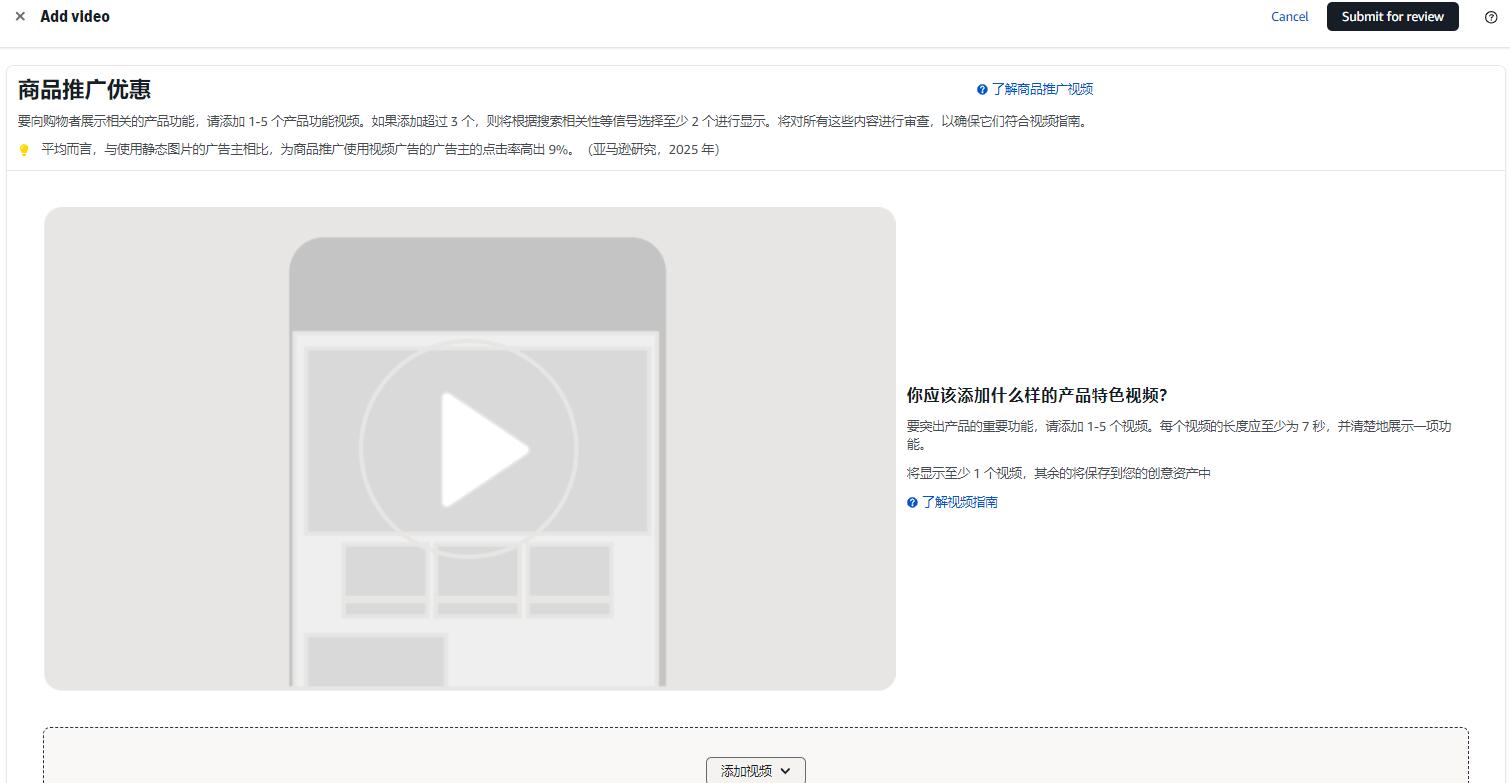Click the yellow lightbulb tip icon

click(24, 150)
